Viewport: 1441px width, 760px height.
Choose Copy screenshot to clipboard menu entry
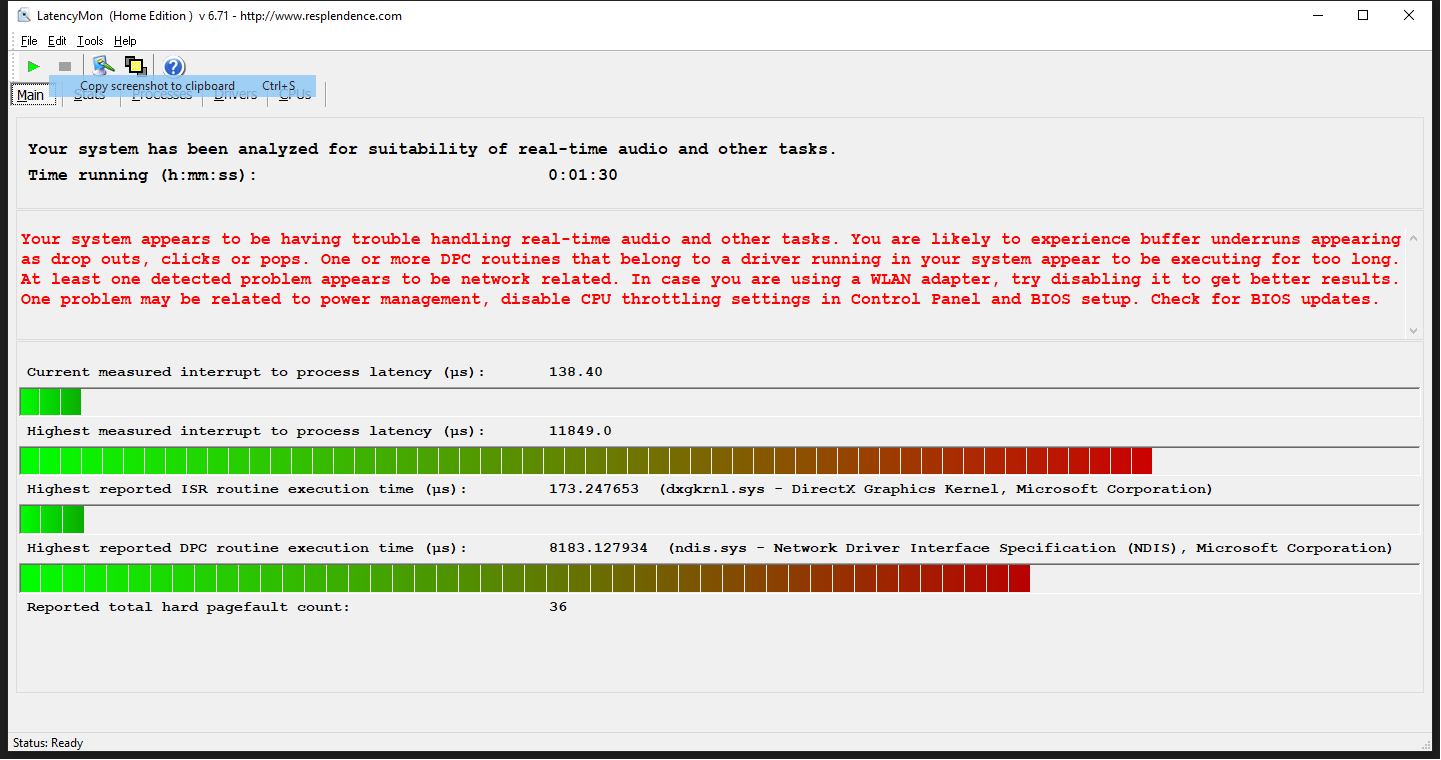pos(182,86)
